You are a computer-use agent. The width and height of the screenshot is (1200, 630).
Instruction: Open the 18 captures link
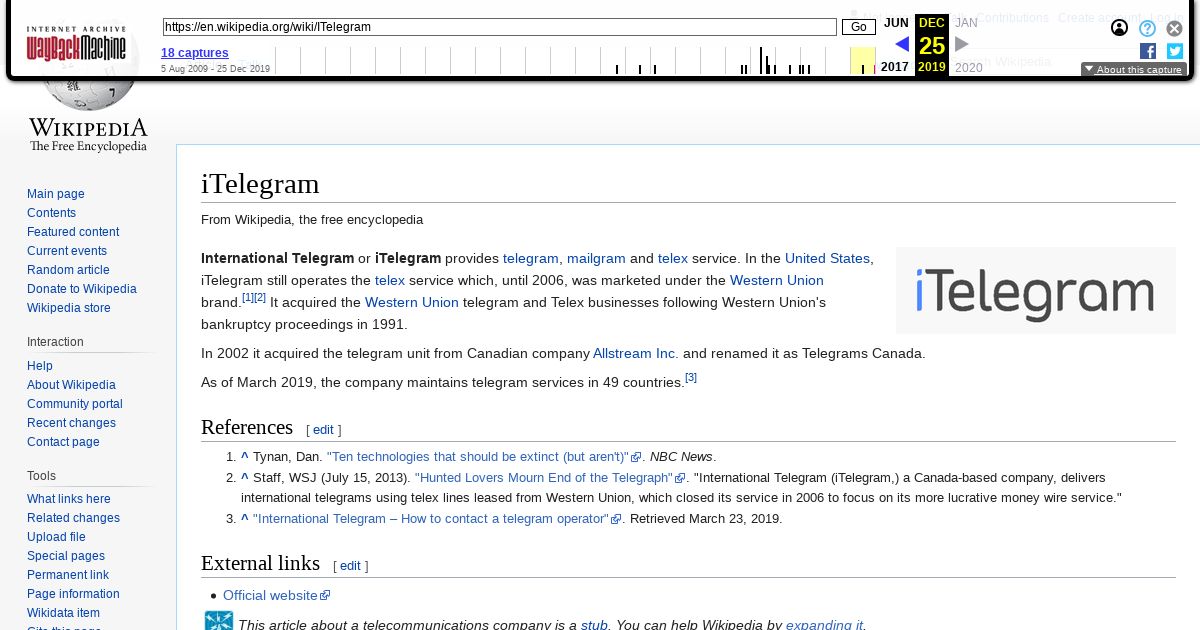click(195, 53)
